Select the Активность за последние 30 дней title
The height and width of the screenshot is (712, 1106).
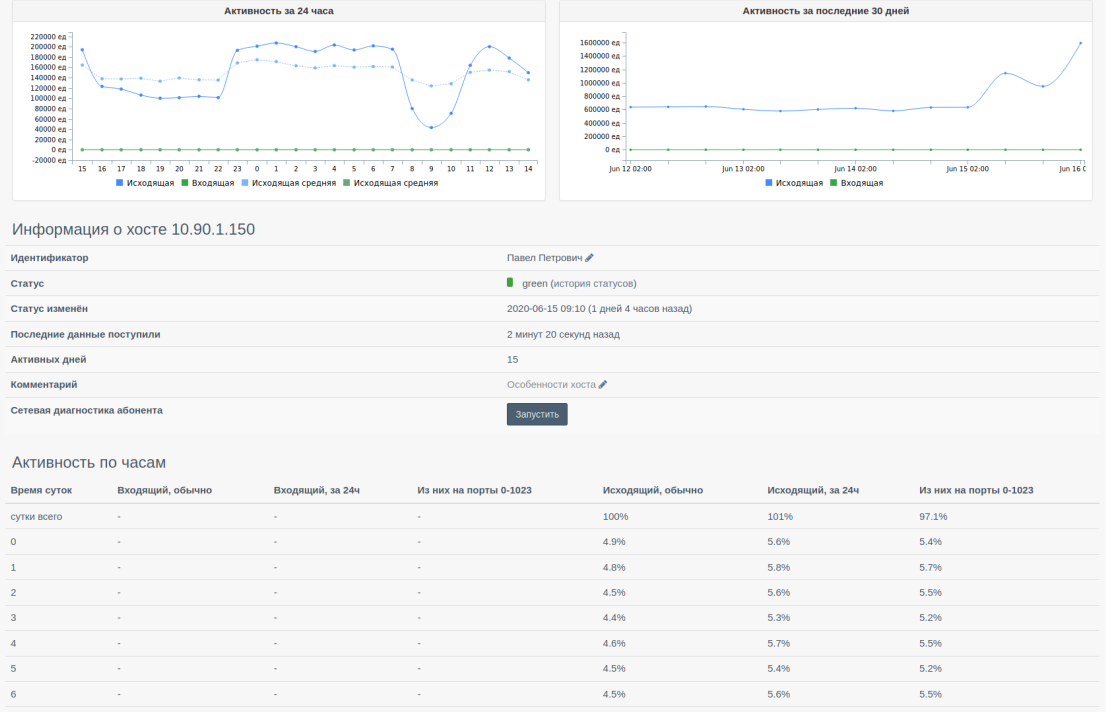tap(825, 11)
